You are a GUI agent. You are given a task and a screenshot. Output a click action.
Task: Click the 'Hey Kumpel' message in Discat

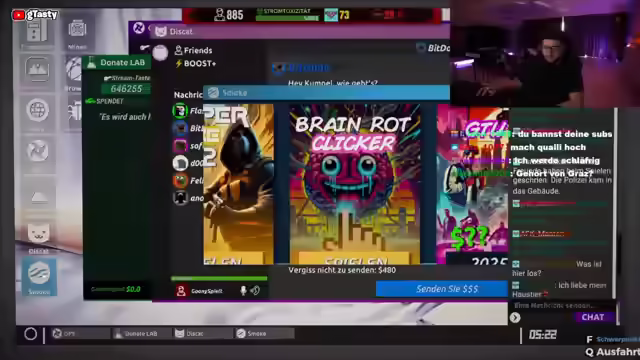click(x=333, y=83)
